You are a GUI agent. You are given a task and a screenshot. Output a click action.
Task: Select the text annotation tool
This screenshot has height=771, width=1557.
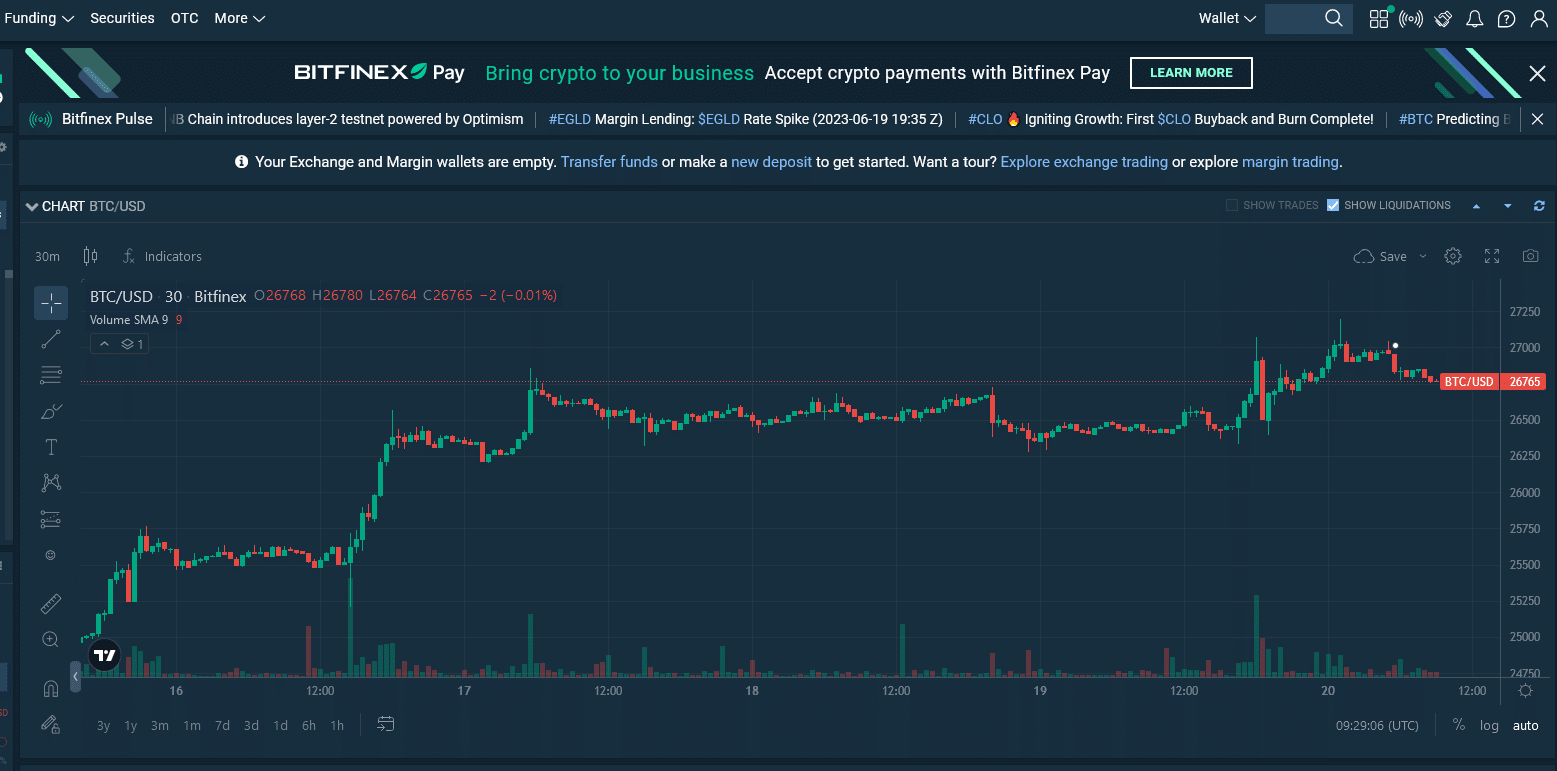[x=51, y=447]
